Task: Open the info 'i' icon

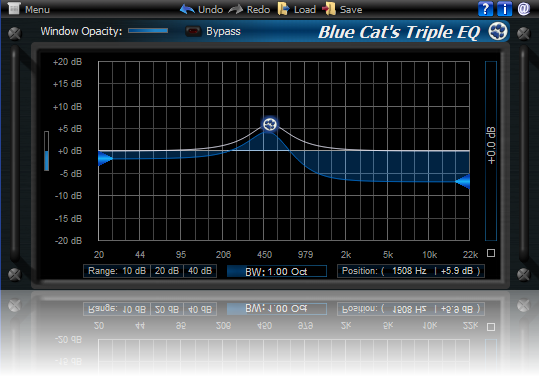Action: [504, 9]
